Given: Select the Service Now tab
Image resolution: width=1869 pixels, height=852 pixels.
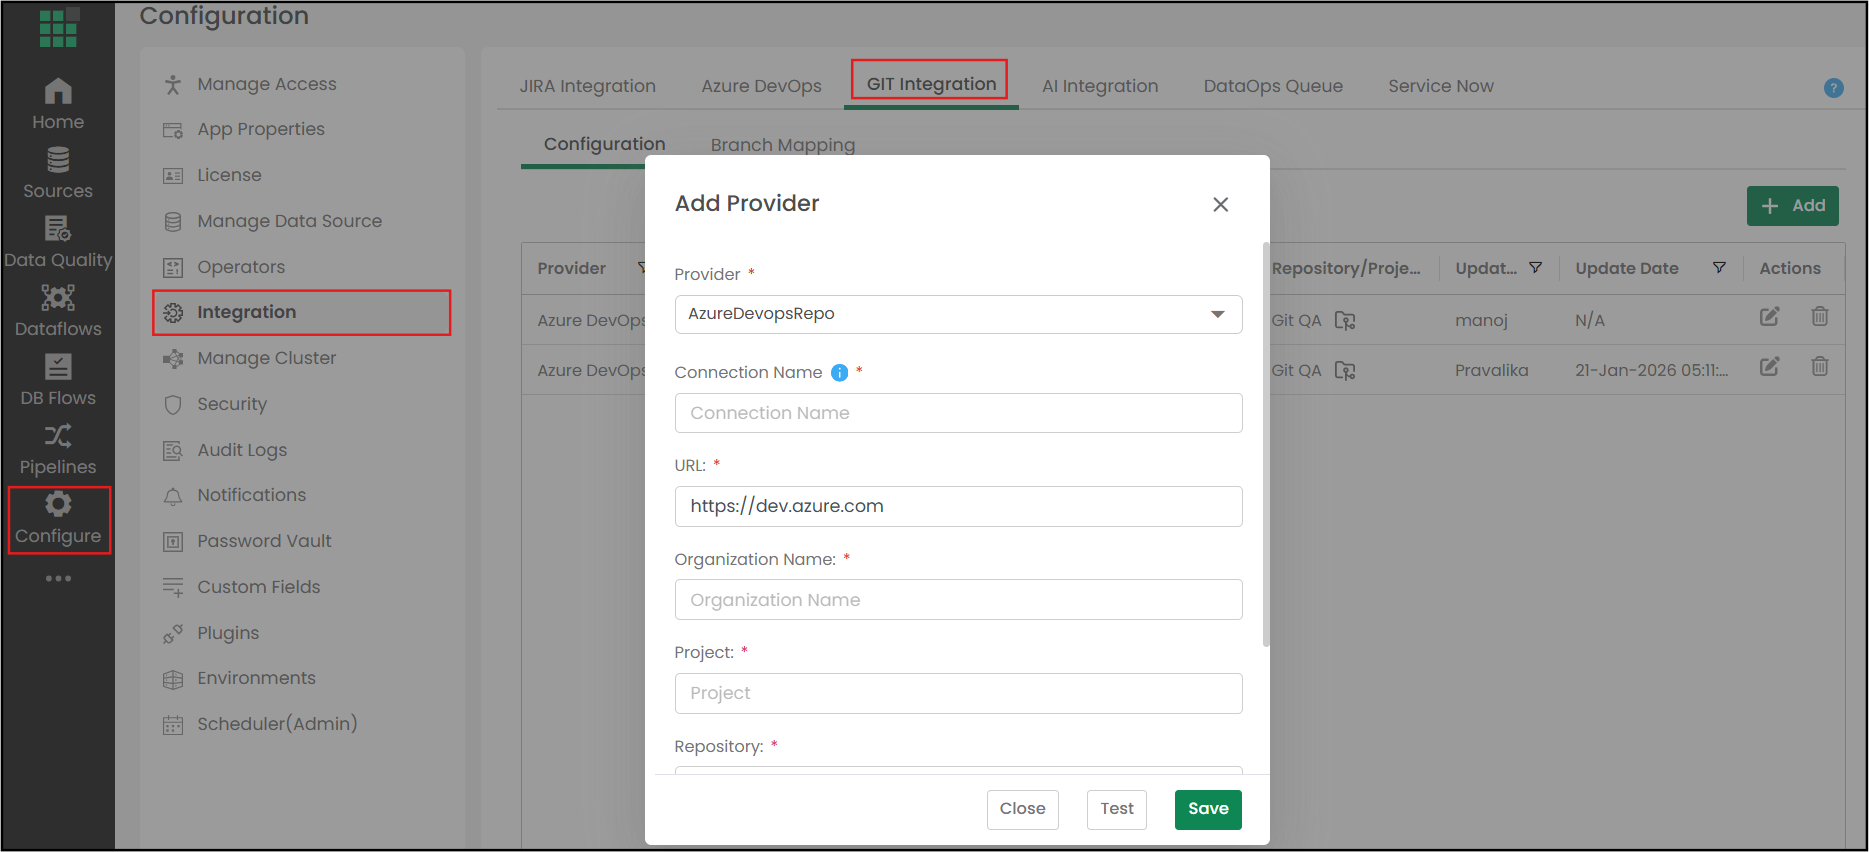Looking at the screenshot, I should click(1441, 86).
